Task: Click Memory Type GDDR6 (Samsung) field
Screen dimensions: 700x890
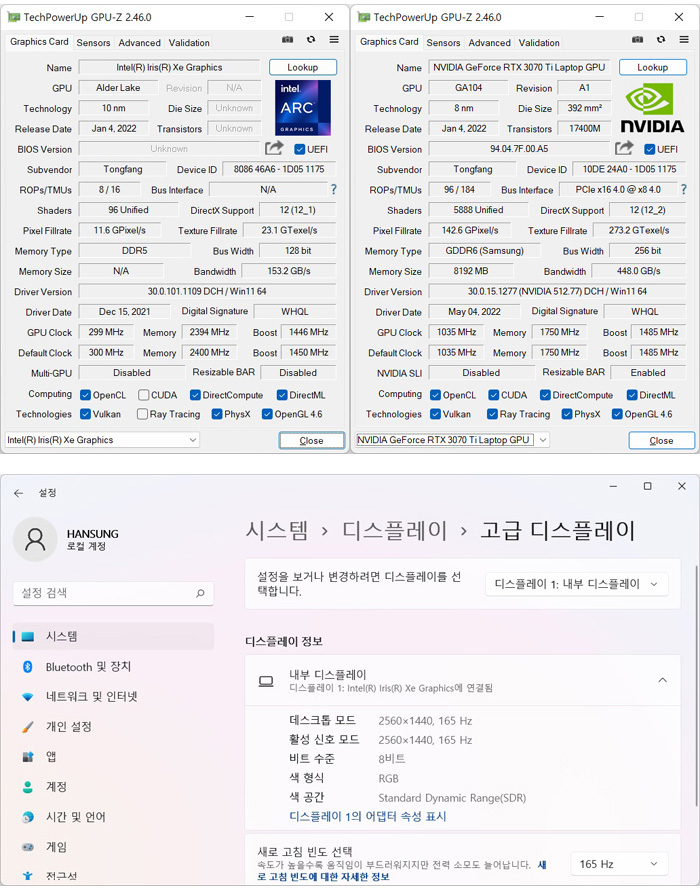Action: 484,250
